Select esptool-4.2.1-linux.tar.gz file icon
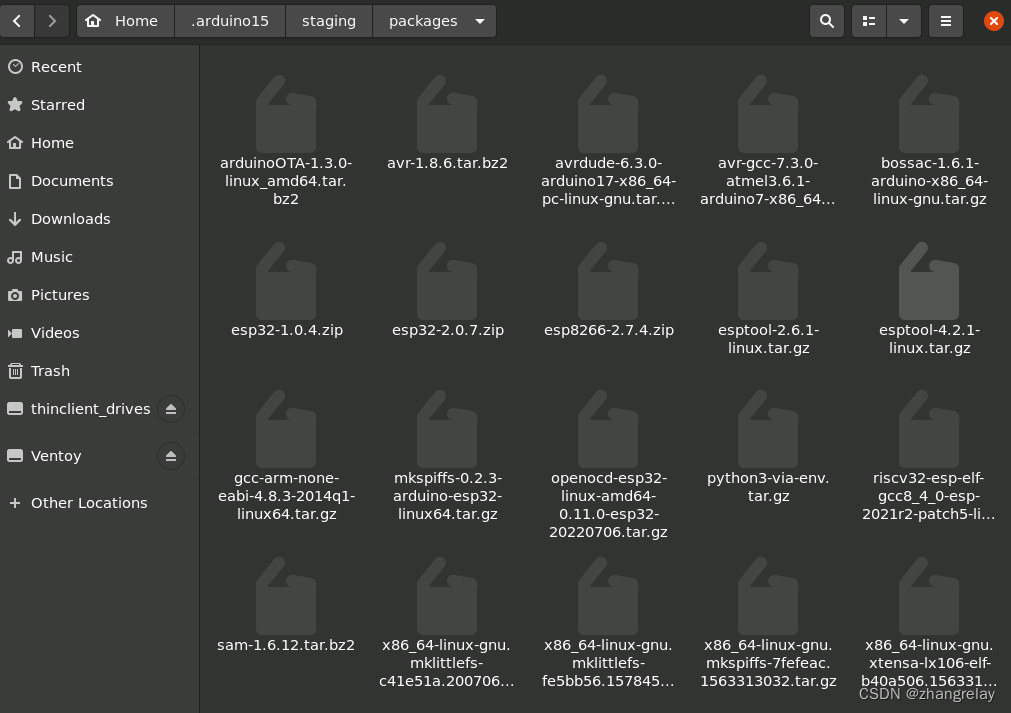Image resolution: width=1011 pixels, height=713 pixels. 929,281
